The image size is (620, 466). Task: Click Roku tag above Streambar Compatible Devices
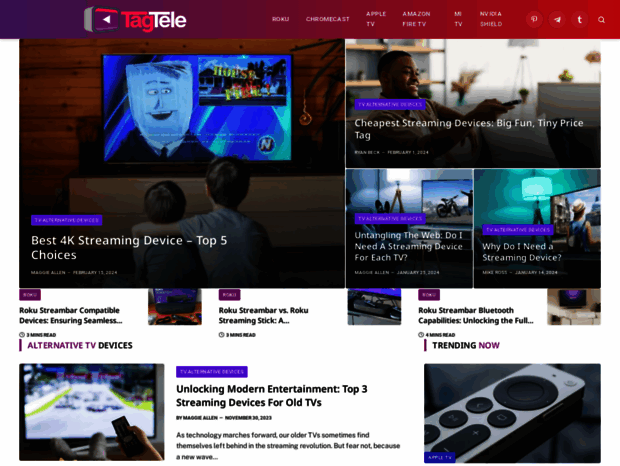(30, 295)
